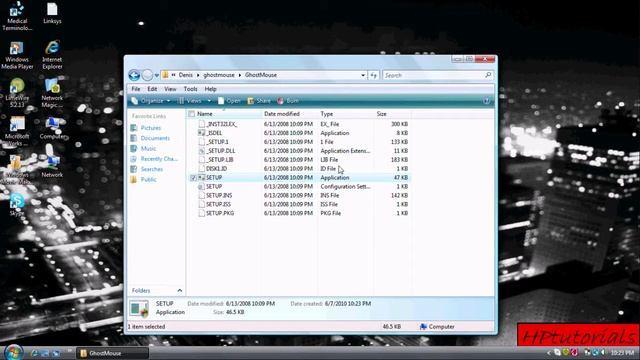Select the _SETUP.LIB file icon
640x360 pixels.
click(202, 160)
